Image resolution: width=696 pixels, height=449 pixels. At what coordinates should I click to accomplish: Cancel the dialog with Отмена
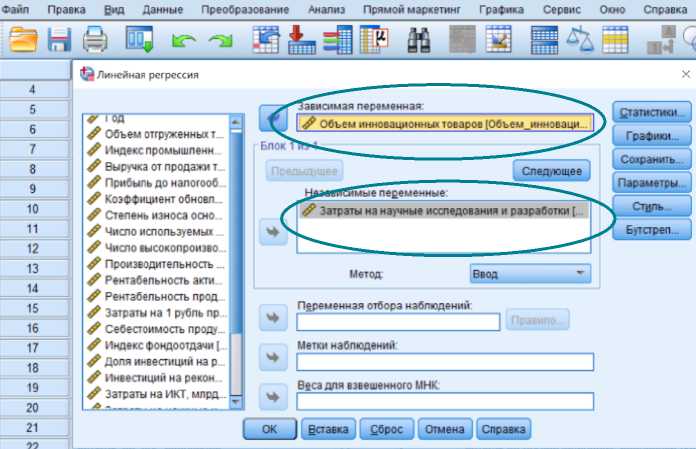pyautogui.click(x=445, y=429)
